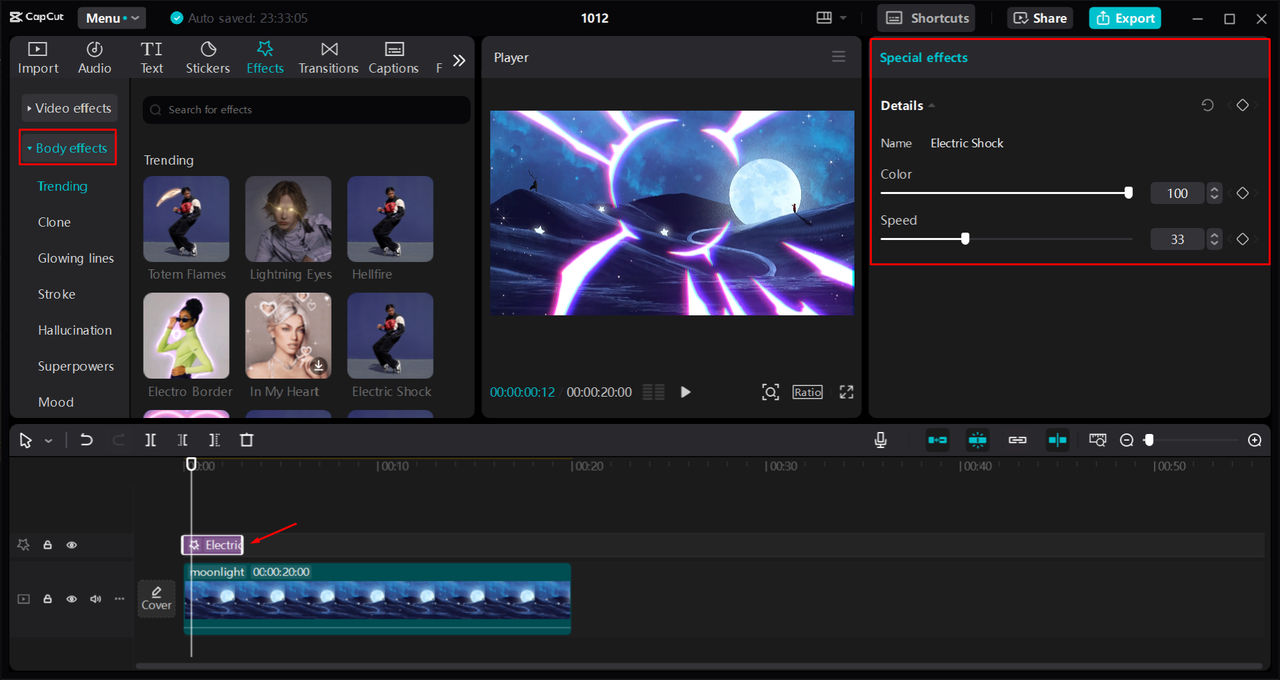
Task: Open the Superpowers subcategory
Action: click(x=76, y=366)
